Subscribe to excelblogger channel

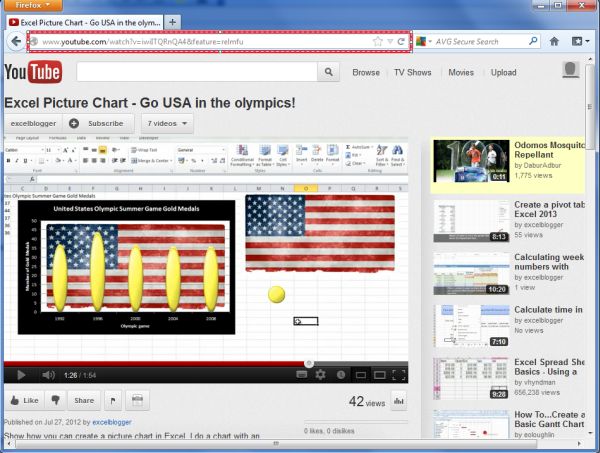click(98, 123)
